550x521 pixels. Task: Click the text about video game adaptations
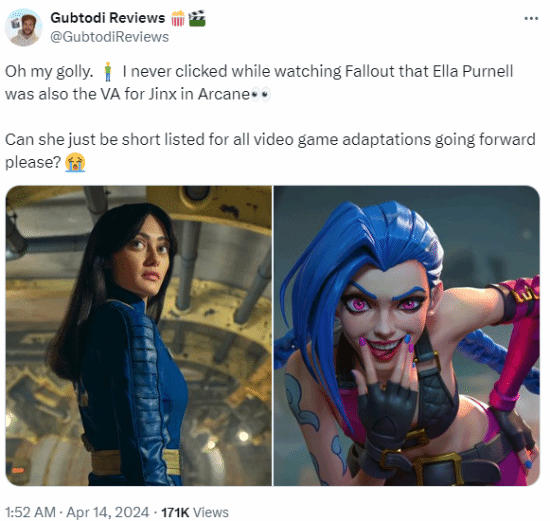click(270, 151)
